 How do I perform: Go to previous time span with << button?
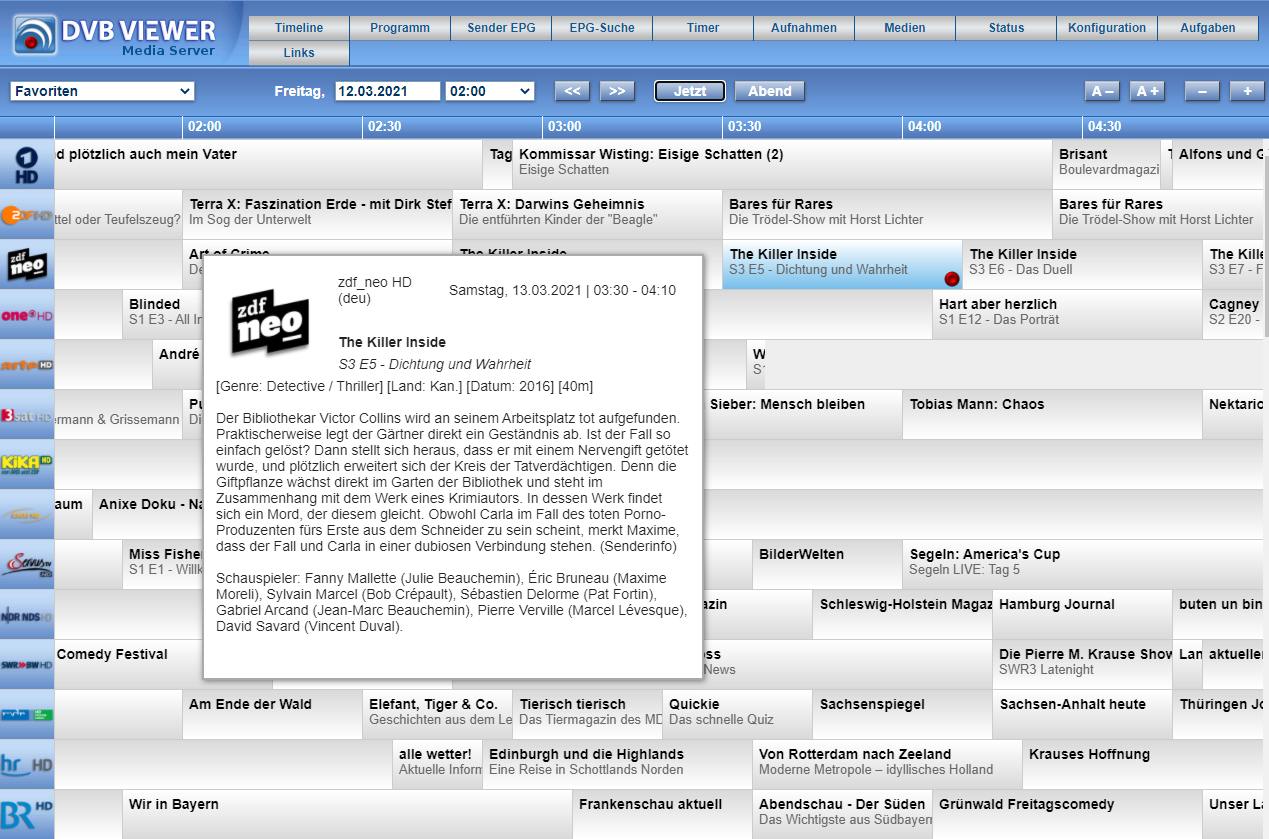572,91
